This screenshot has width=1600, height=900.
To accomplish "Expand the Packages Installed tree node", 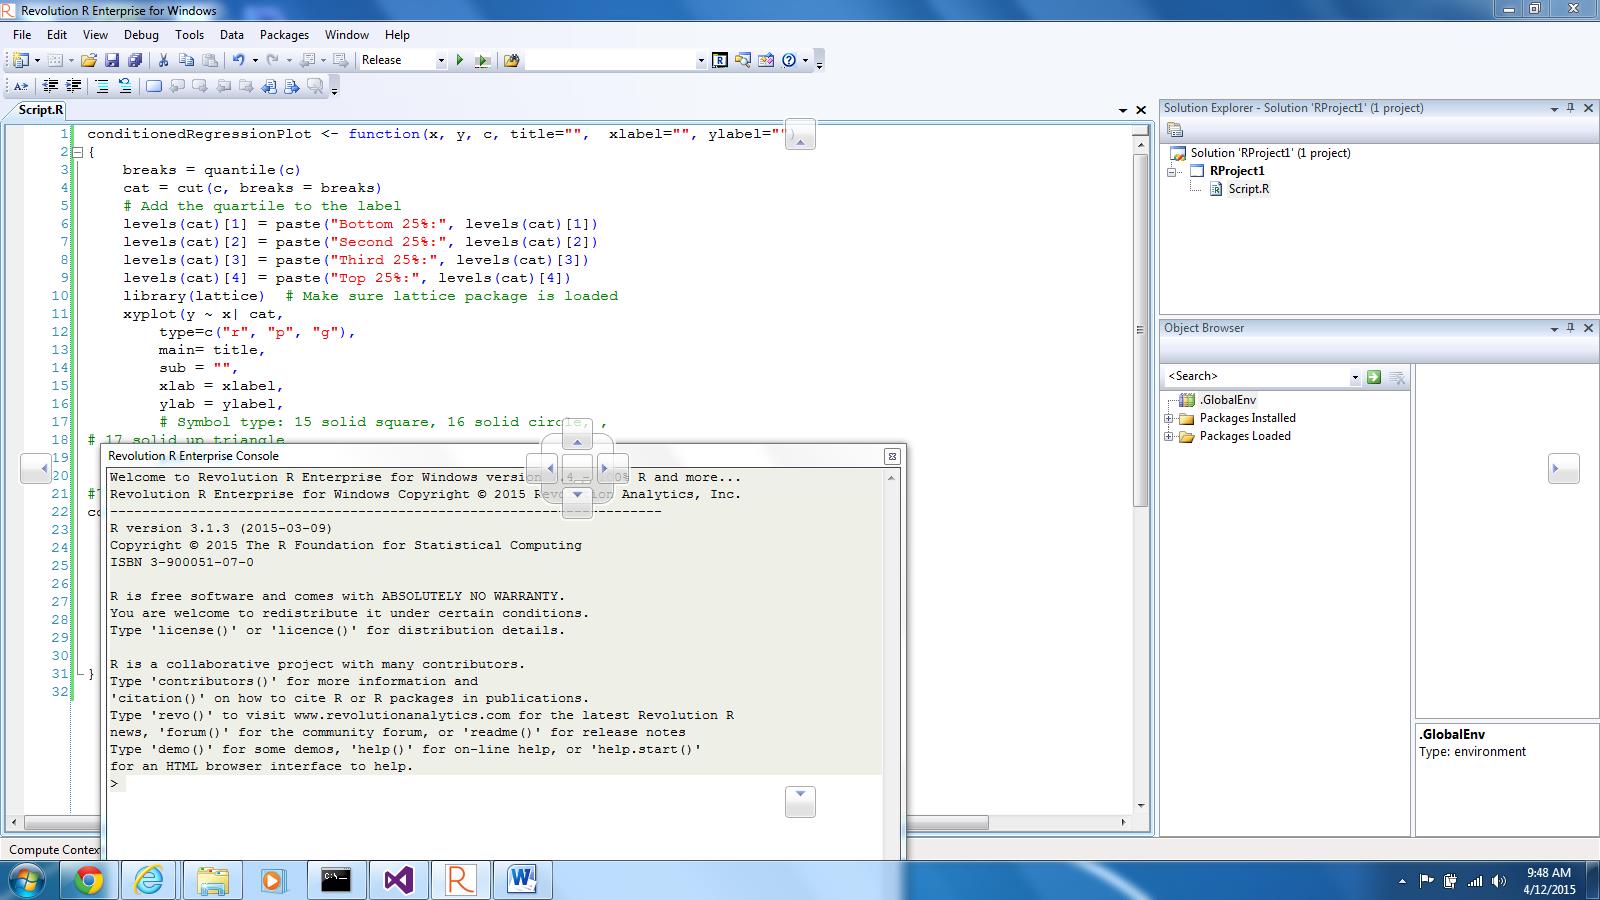I will [1166, 418].
